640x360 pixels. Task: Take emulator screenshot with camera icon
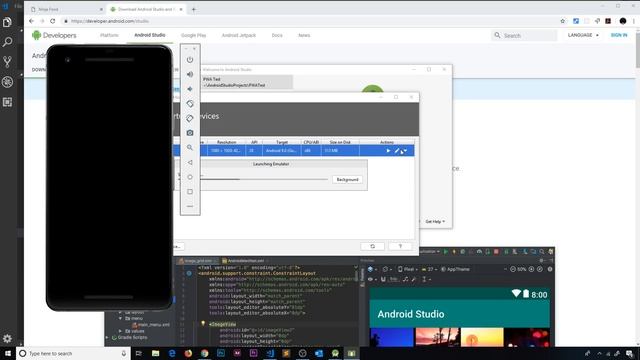click(190, 133)
